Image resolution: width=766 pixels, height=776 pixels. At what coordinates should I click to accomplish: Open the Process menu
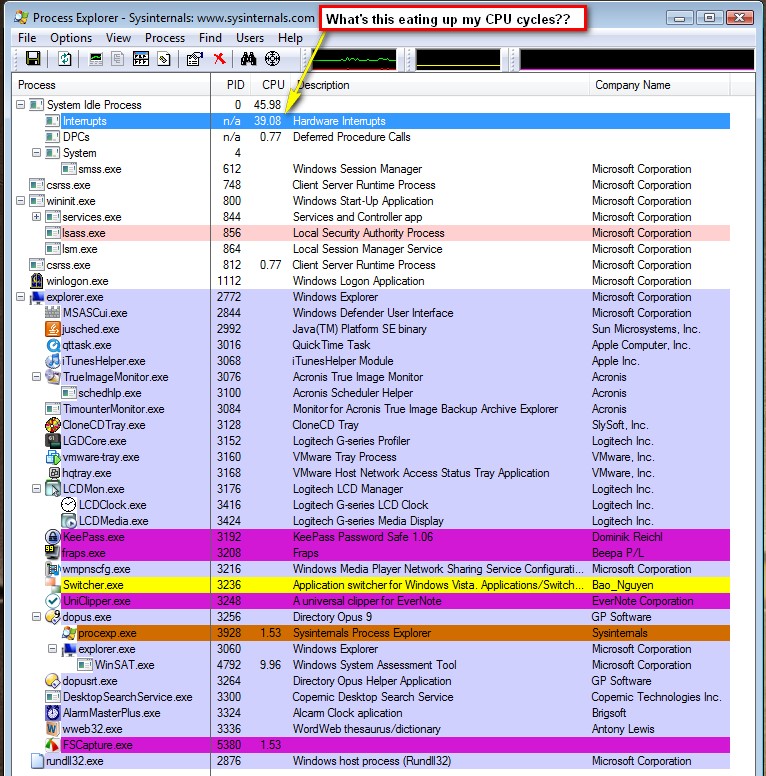pyautogui.click(x=165, y=38)
